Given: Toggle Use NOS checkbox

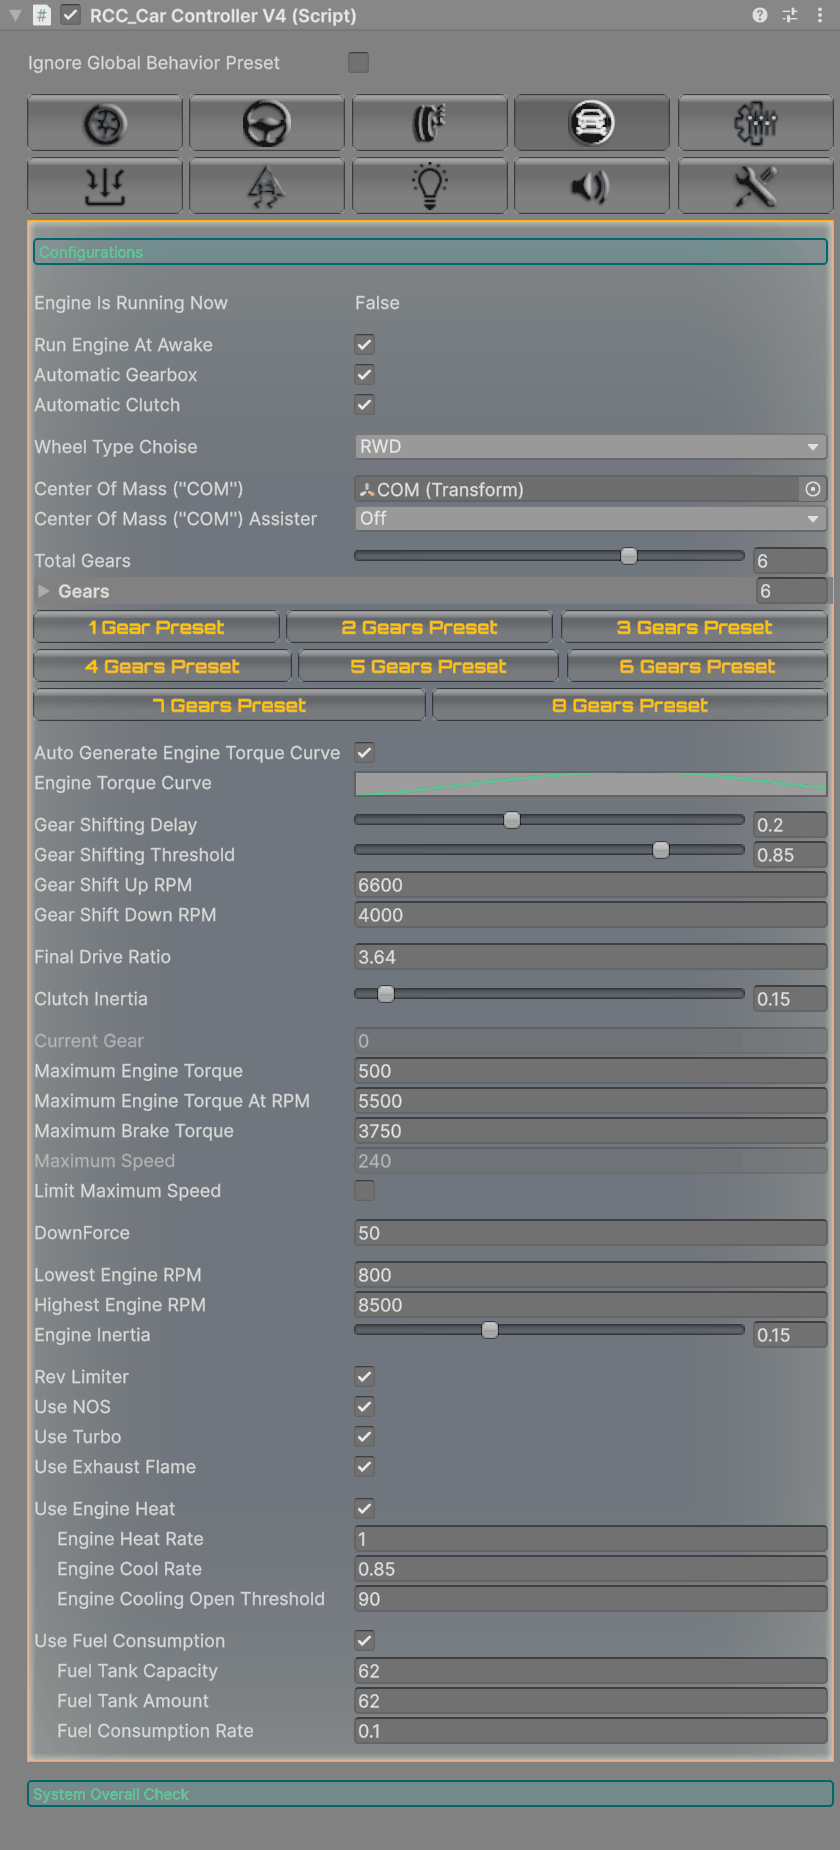Looking at the screenshot, I should tap(364, 1407).
